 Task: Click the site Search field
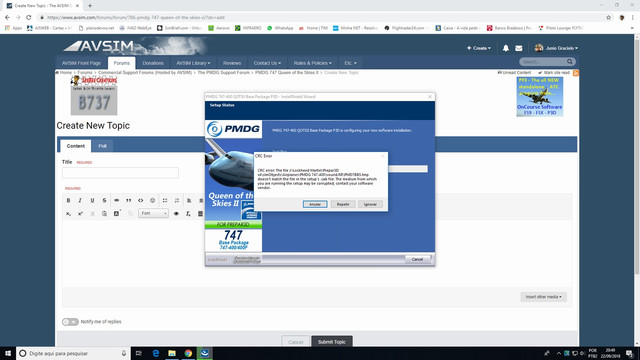pyautogui.click(x=543, y=62)
